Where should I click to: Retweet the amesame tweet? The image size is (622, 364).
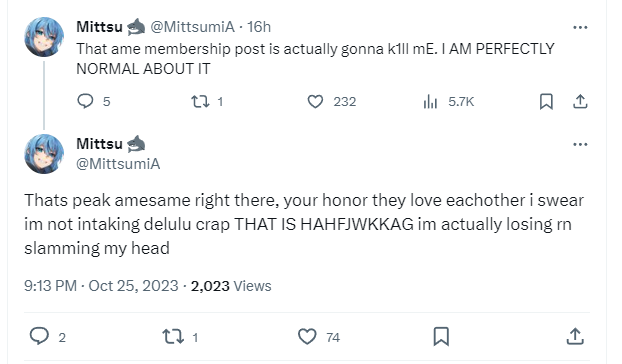coord(173,337)
